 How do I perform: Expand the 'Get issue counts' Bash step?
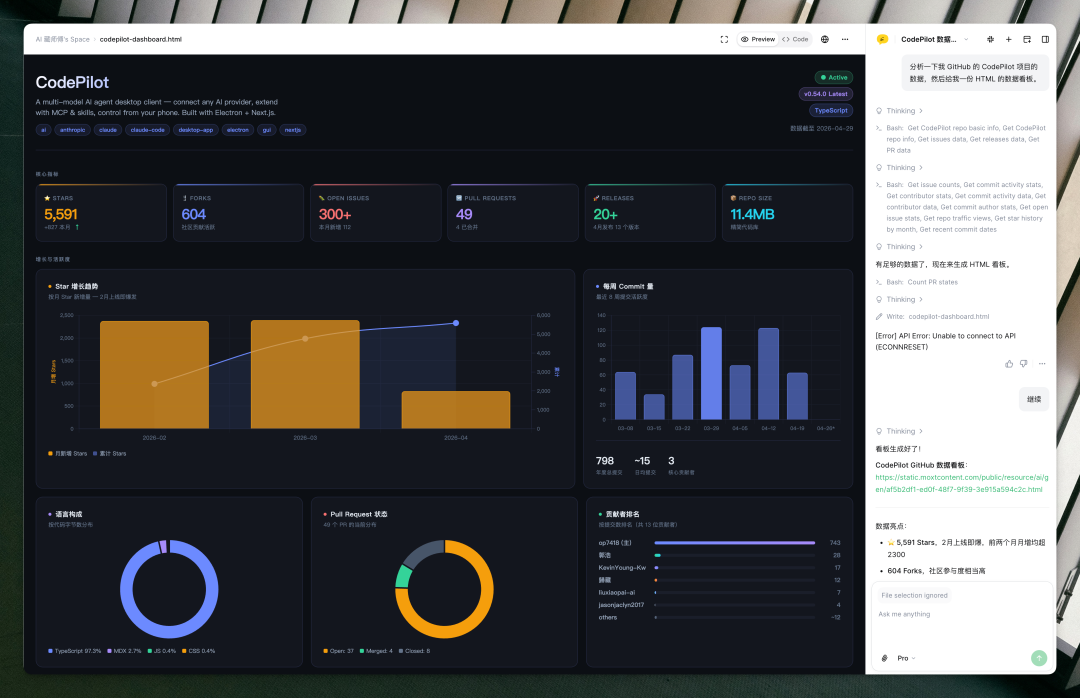point(962,207)
